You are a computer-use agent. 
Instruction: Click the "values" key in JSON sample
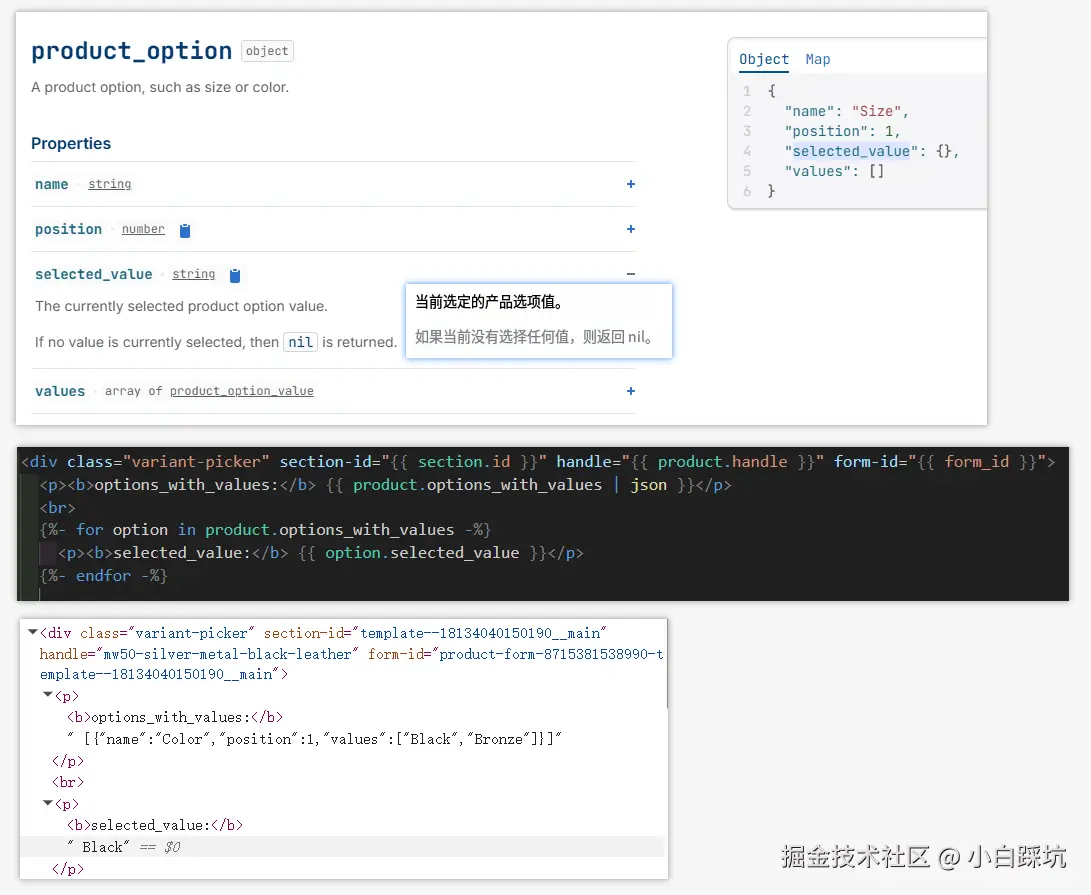817,171
